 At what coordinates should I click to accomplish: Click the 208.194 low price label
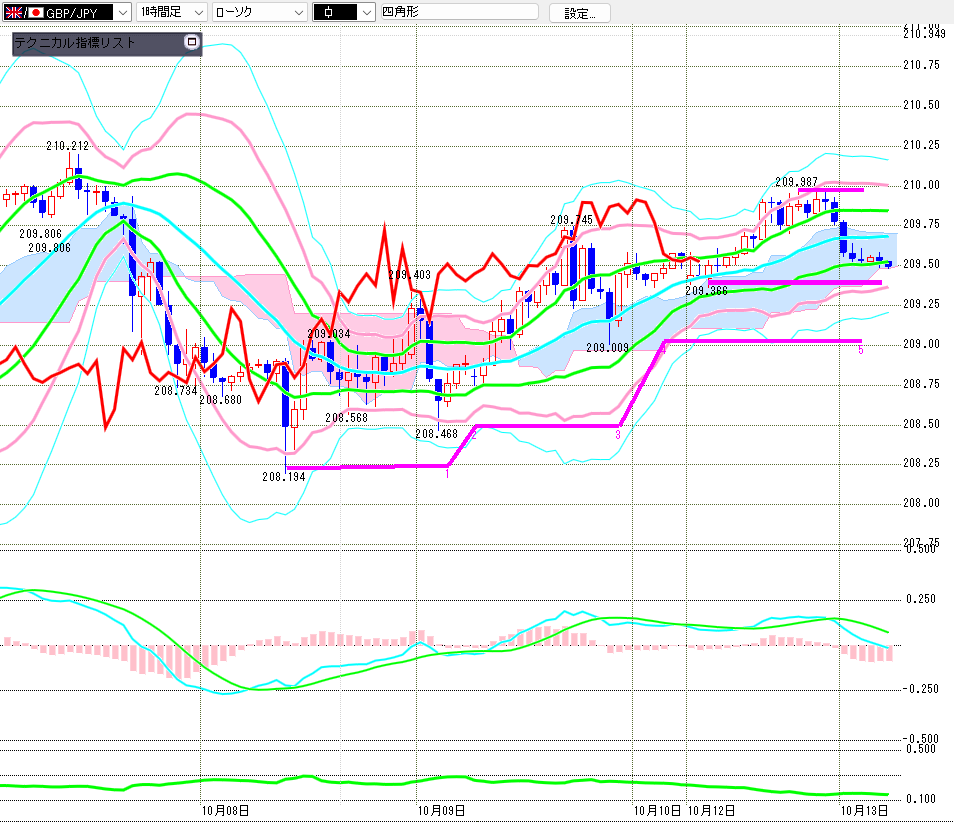tap(284, 477)
